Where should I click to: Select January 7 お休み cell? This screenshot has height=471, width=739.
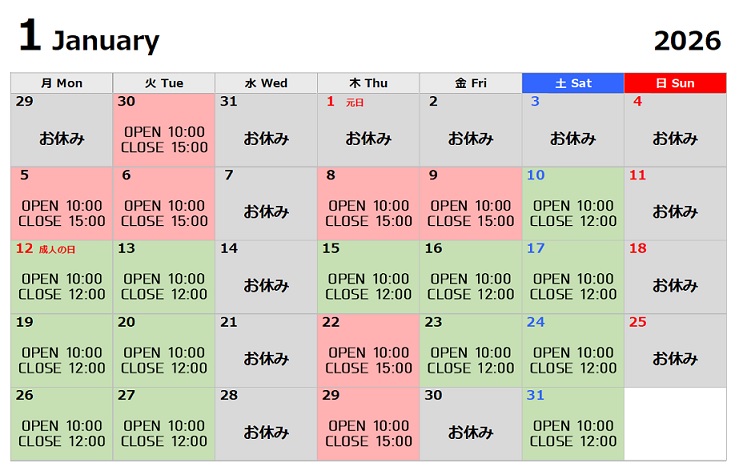point(266,204)
